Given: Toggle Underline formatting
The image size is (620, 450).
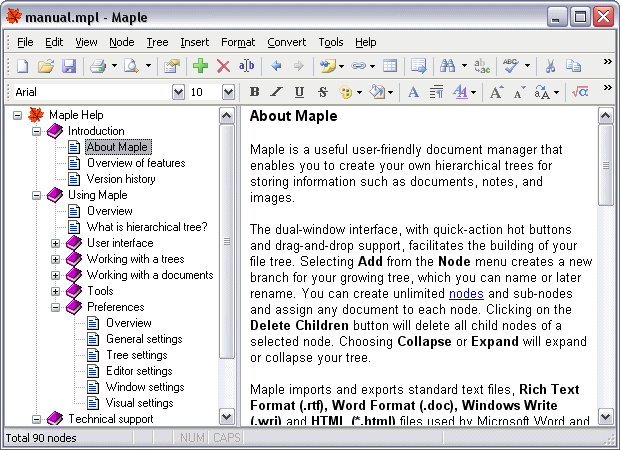Looking at the screenshot, I should point(299,92).
